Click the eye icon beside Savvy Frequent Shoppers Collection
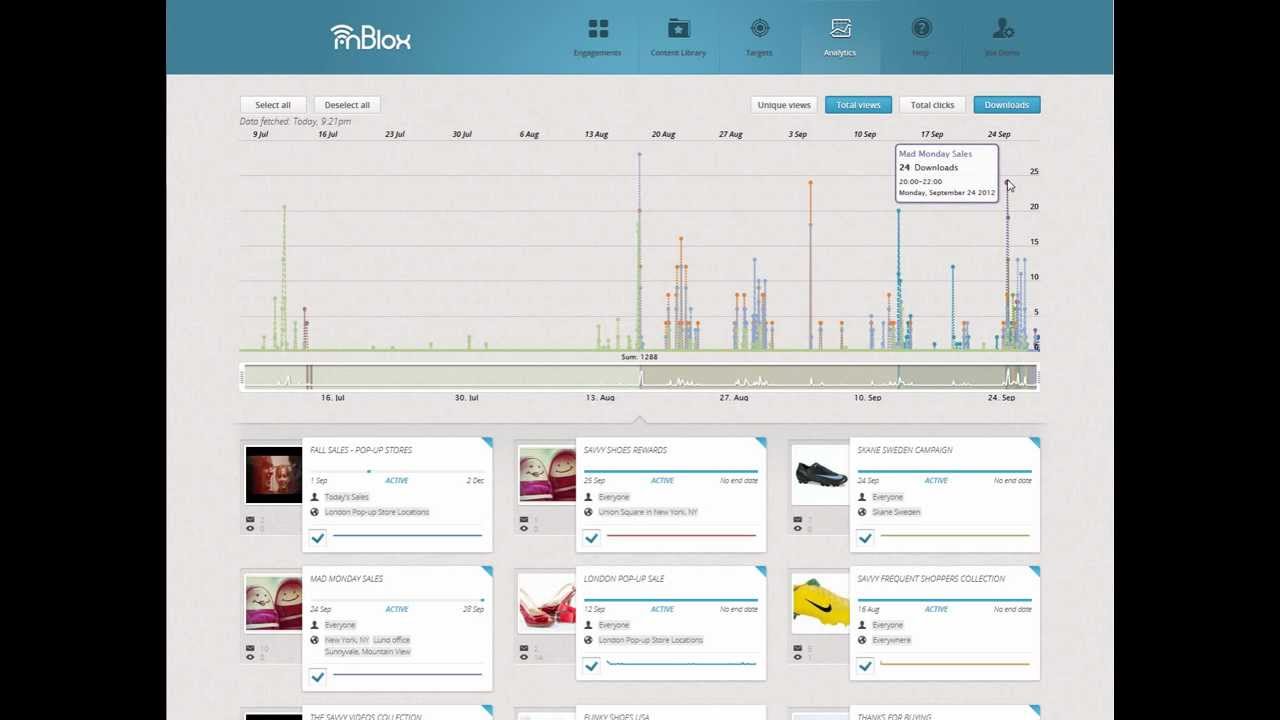Image resolution: width=1280 pixels, height=720 pixels. 797,657
